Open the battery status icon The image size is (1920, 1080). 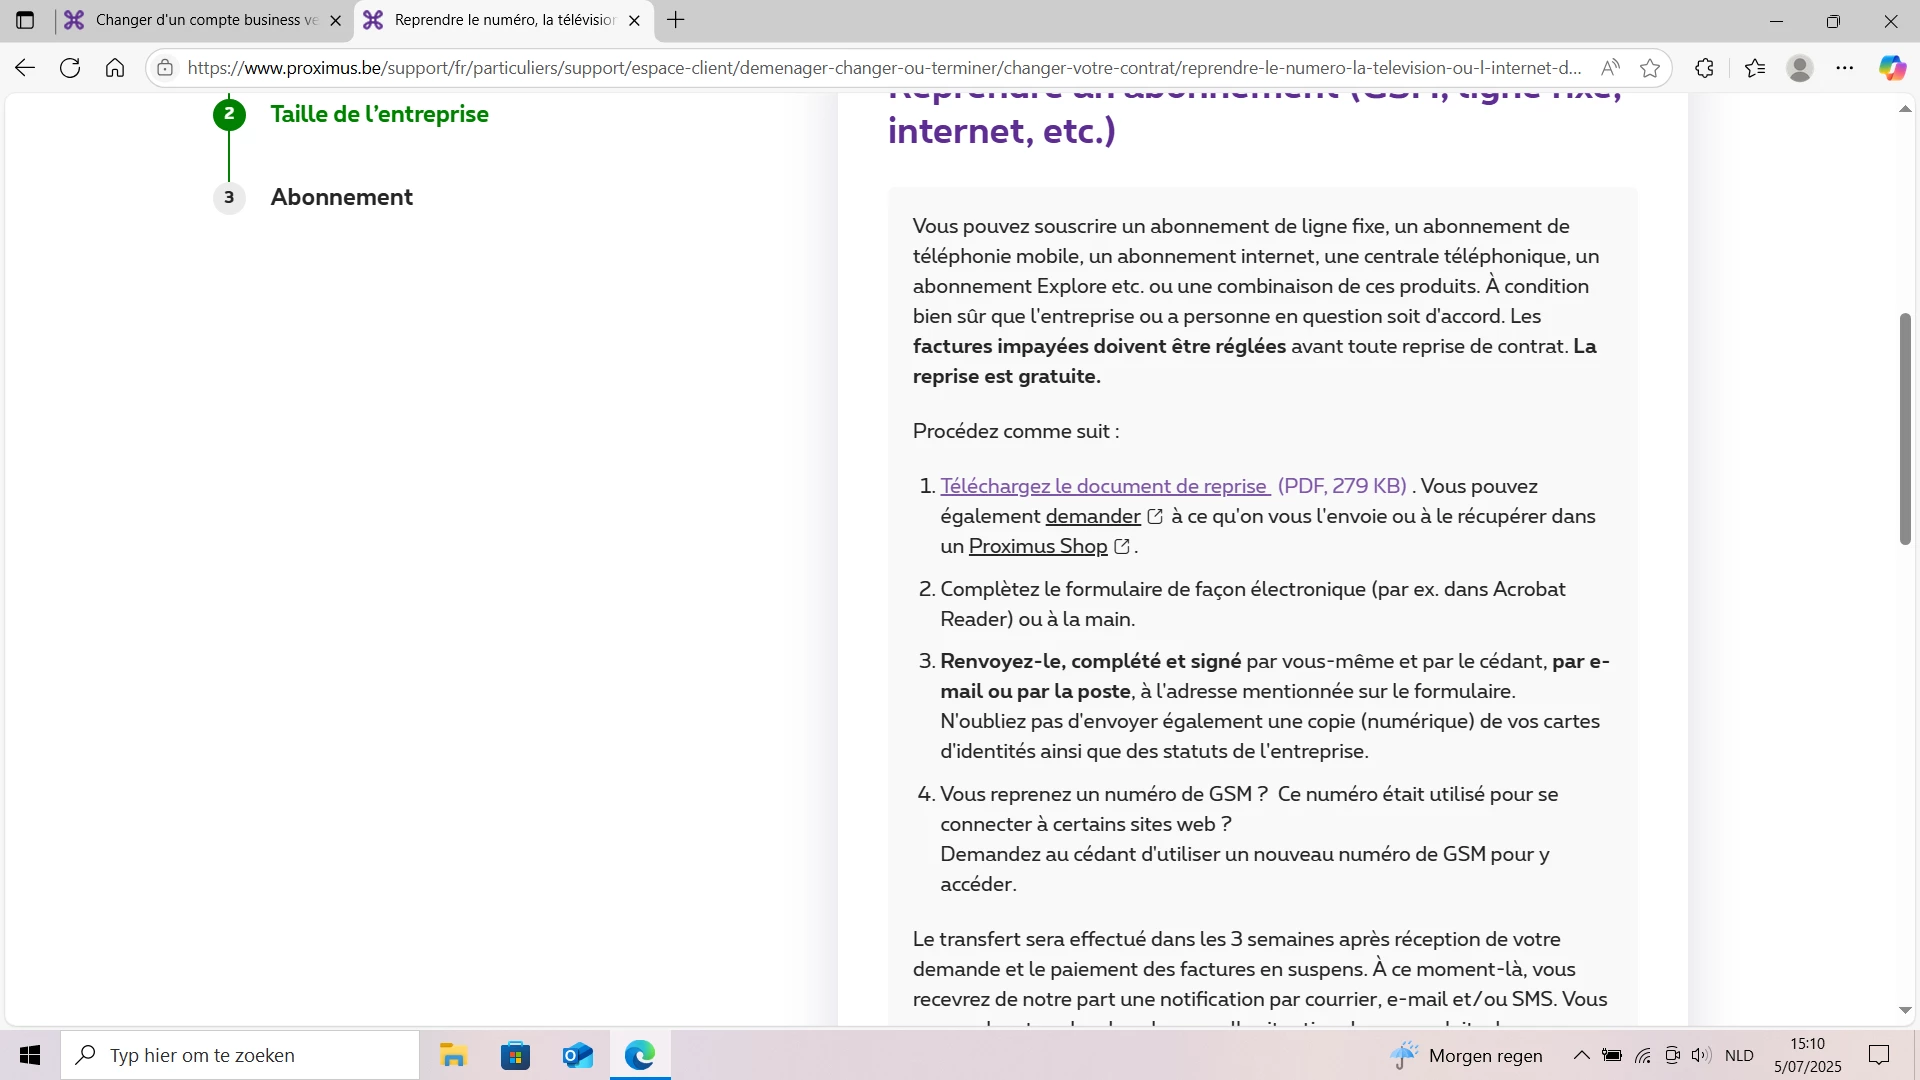[x=1612, y=1055]
